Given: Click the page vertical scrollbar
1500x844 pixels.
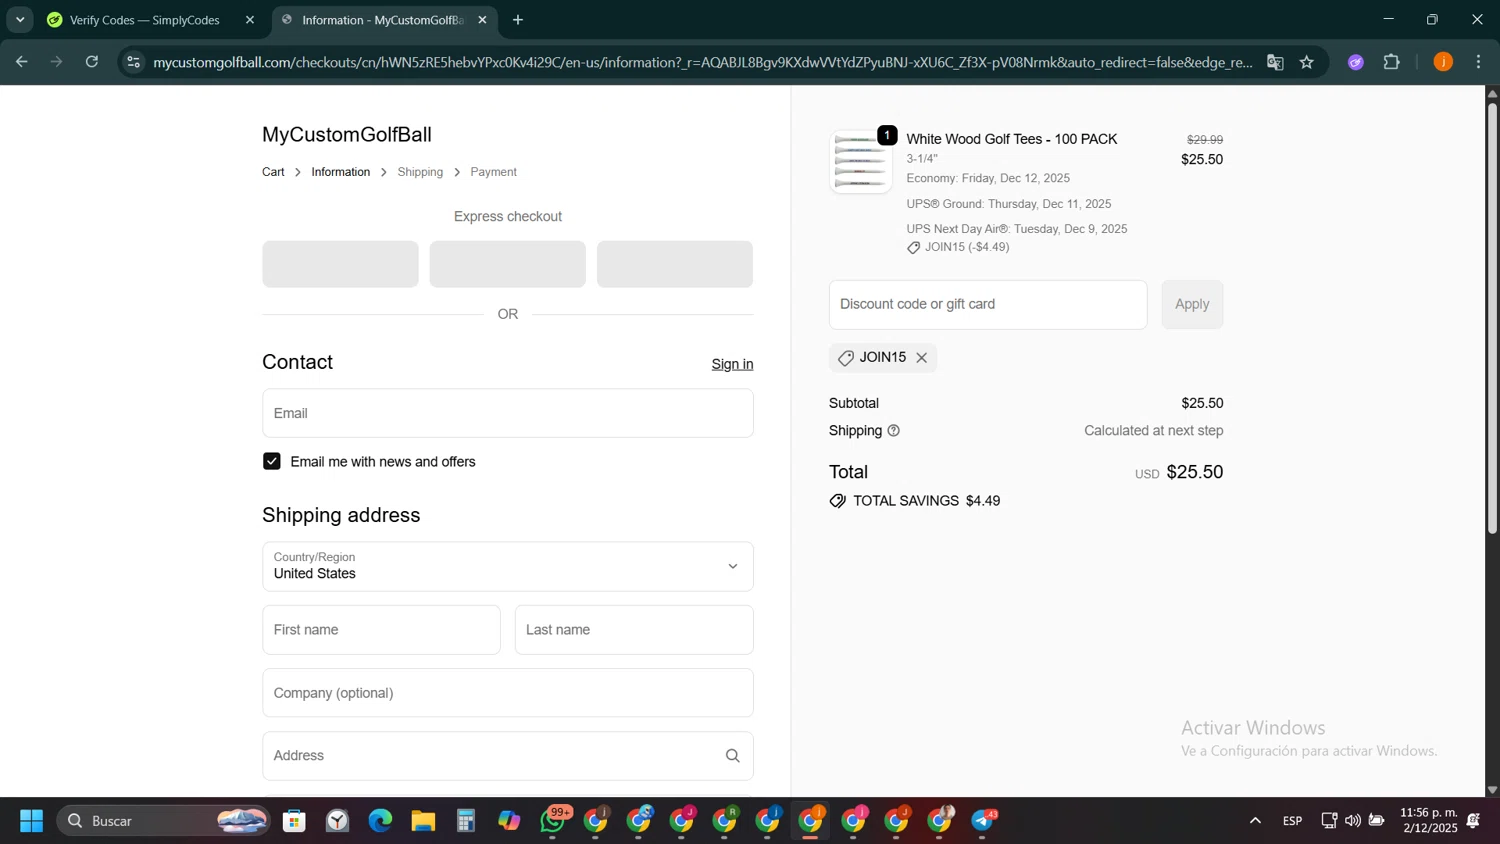Looking at the screenshot, I should coord(1492,320).
